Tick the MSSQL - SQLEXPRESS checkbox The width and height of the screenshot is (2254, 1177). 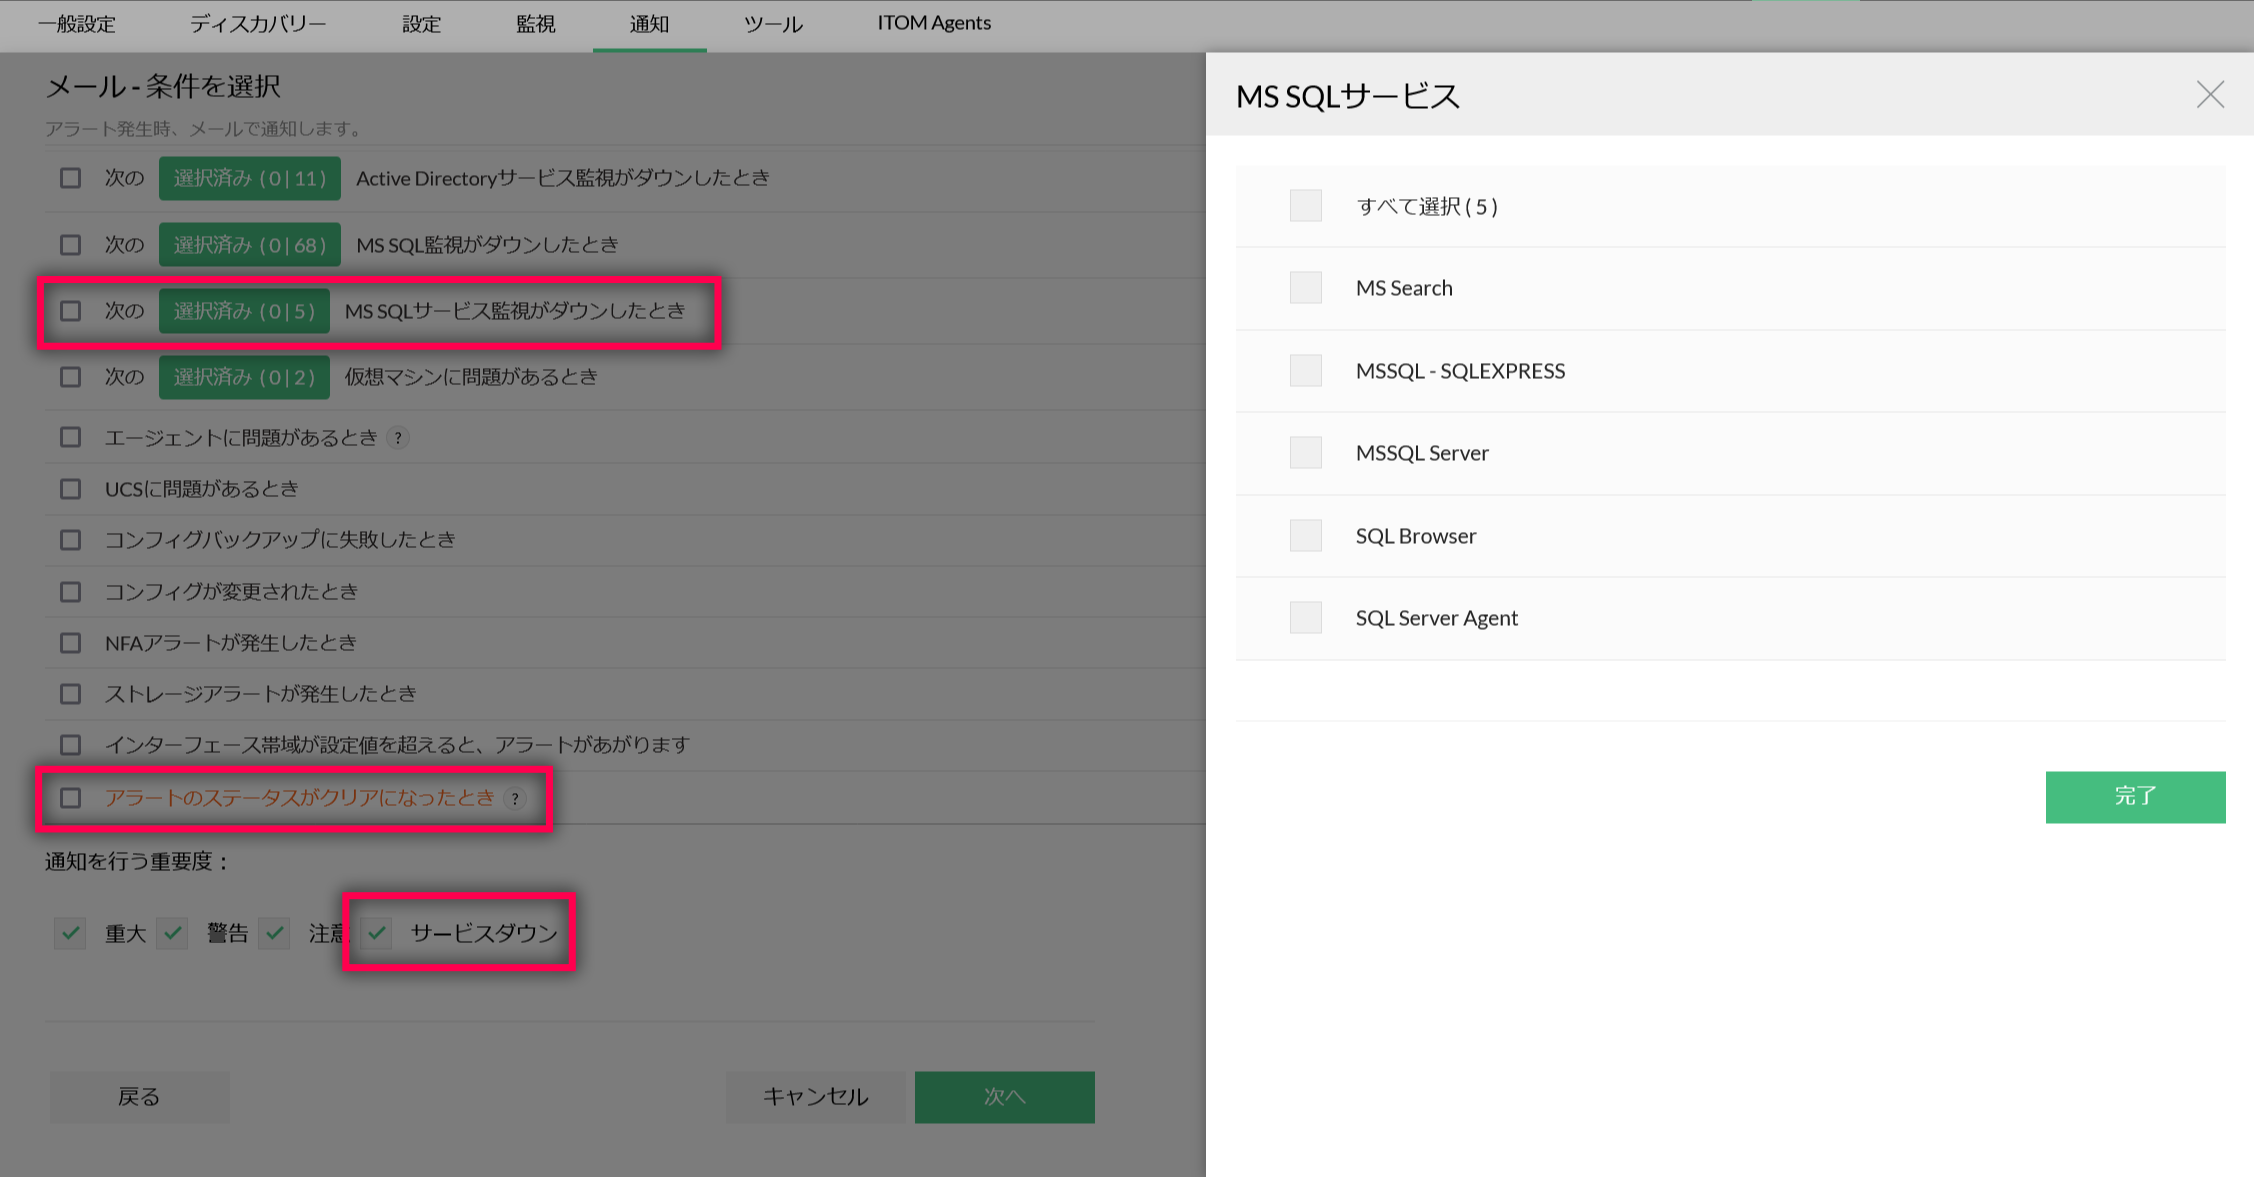(1305, 371)
